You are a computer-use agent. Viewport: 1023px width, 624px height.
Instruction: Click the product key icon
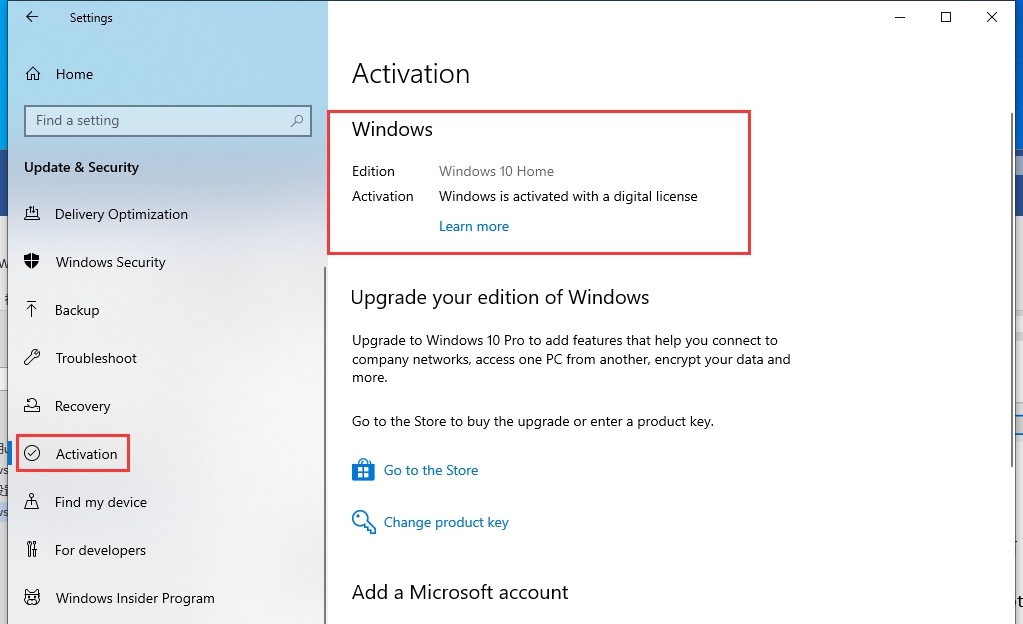363,522
